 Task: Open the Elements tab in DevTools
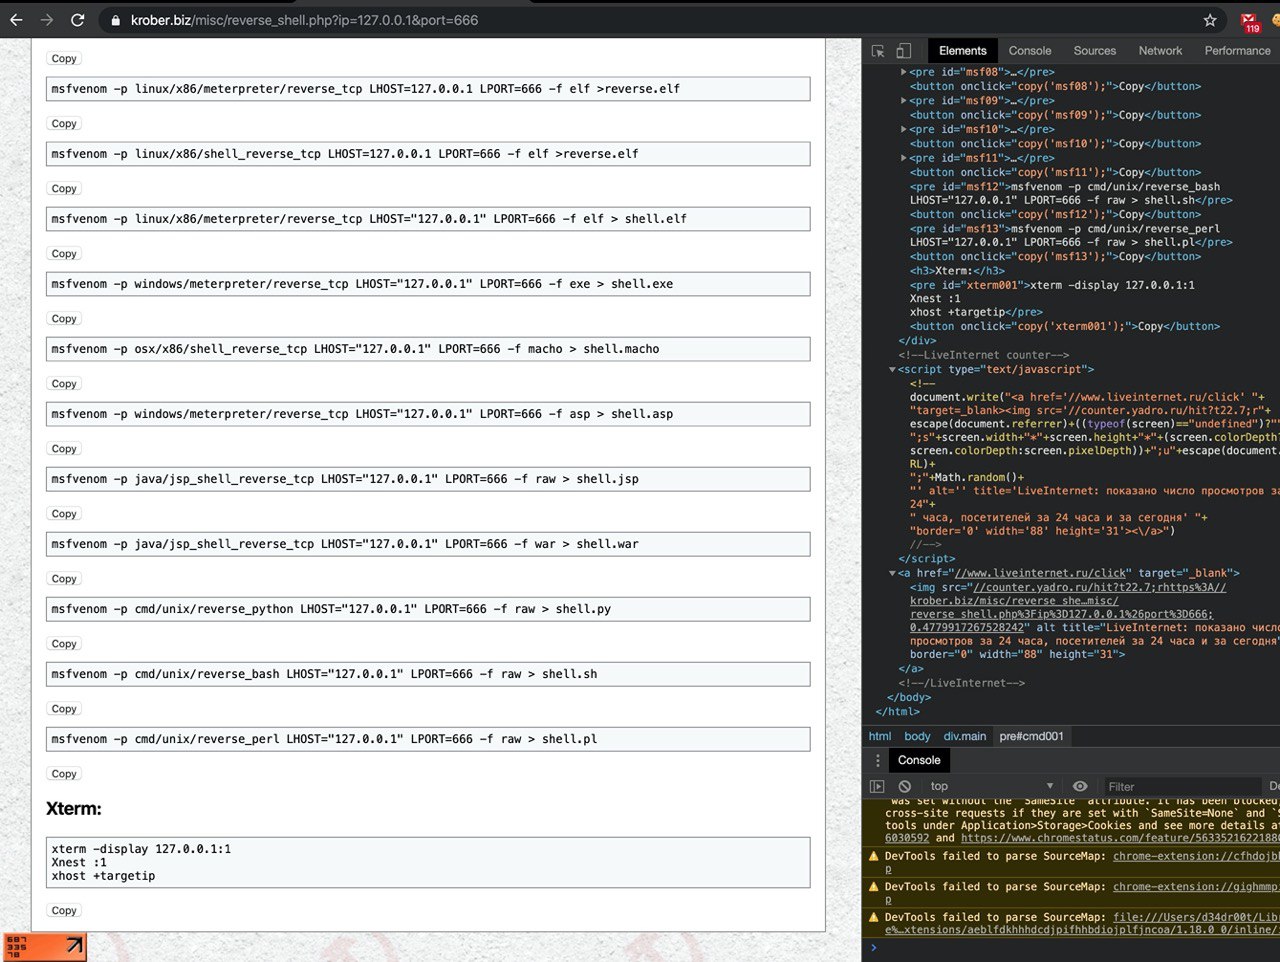[x=963, y=51]
